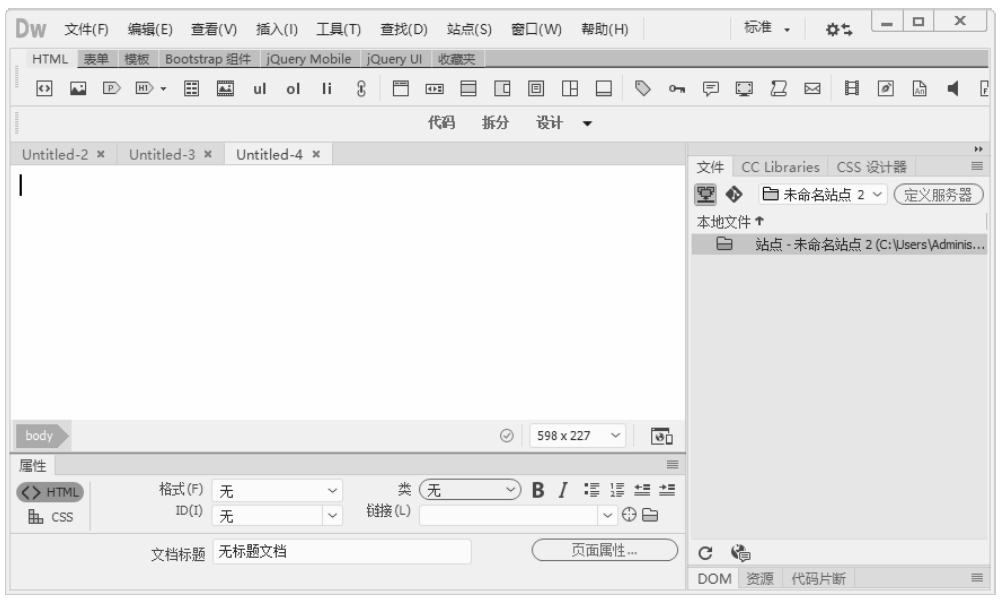Toggle Italic formatting in Properties
The width and height of the screenshot is (1000, 604).
[562, 490]
